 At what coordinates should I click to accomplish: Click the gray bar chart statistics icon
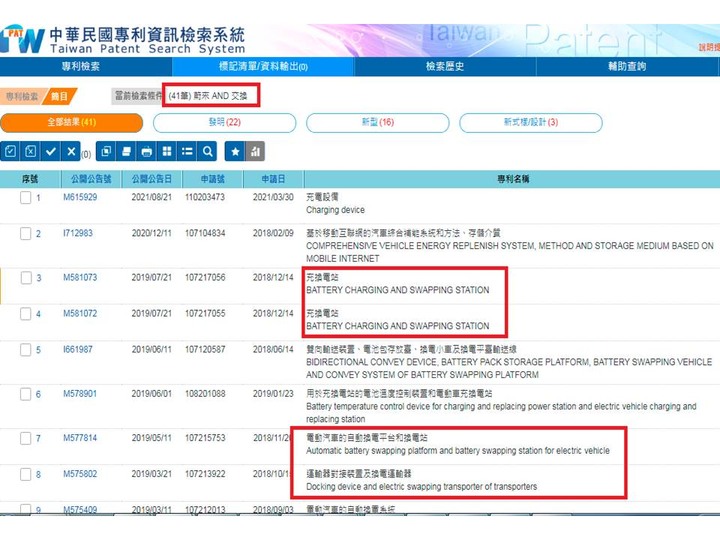point(255,151)
